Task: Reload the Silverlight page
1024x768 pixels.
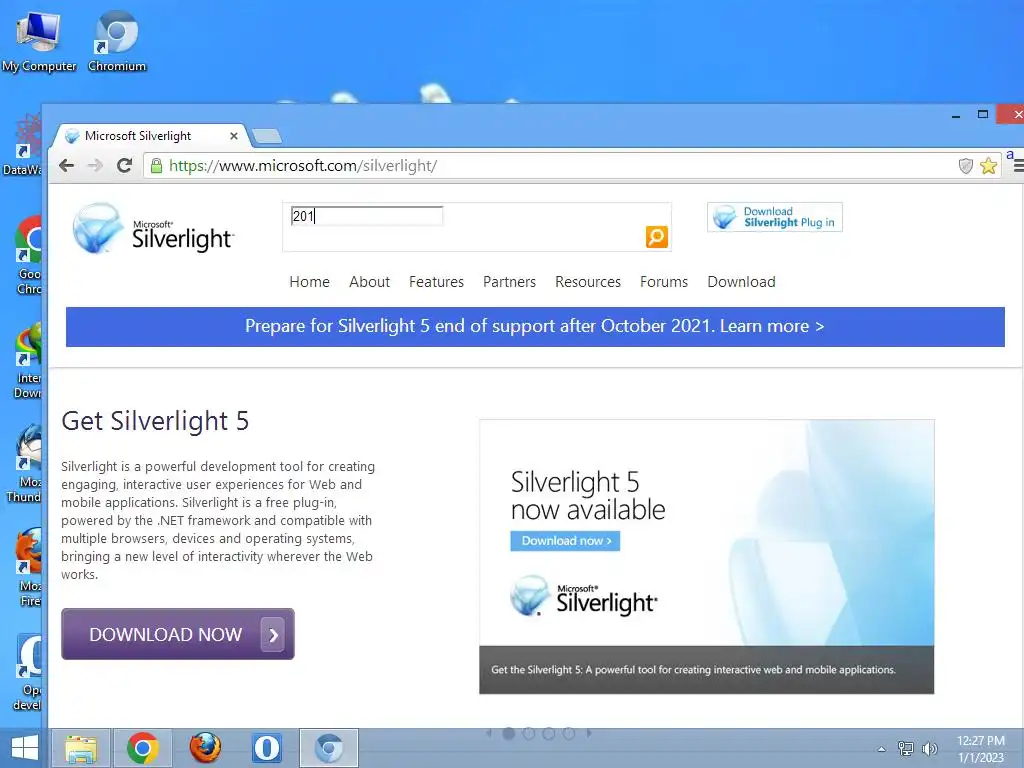Action: 125,166
